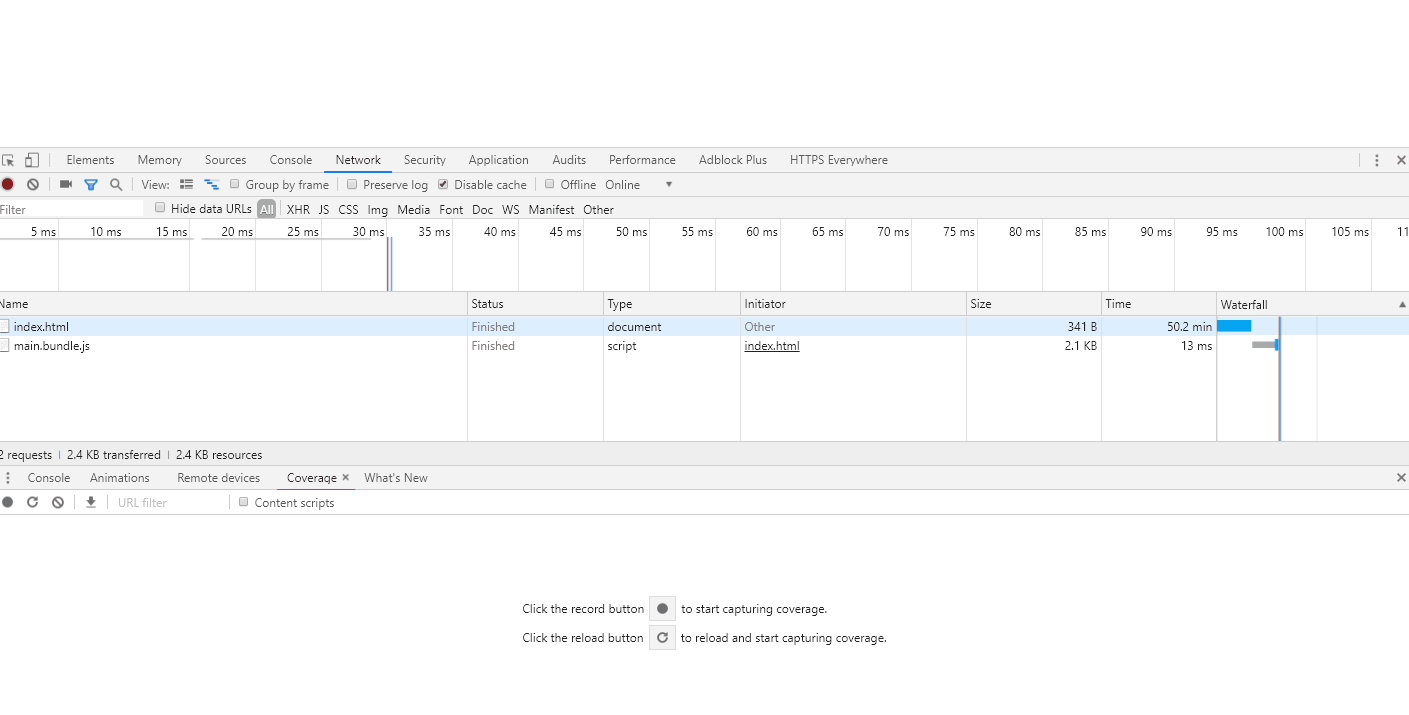Switch to large request rows view
The width and height of the screenshot is (1409, 715).
pyautogui.click(x=186, y=184)
